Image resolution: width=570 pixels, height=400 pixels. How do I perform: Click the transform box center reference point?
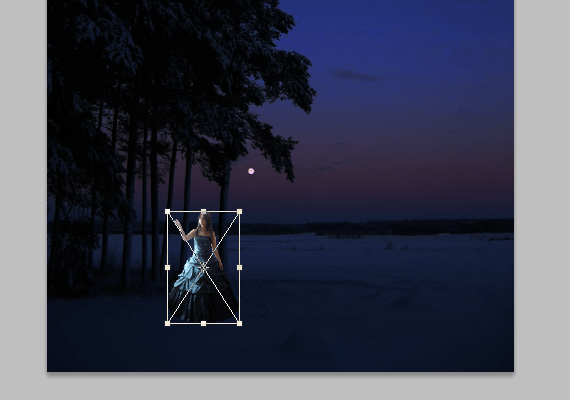204,268
